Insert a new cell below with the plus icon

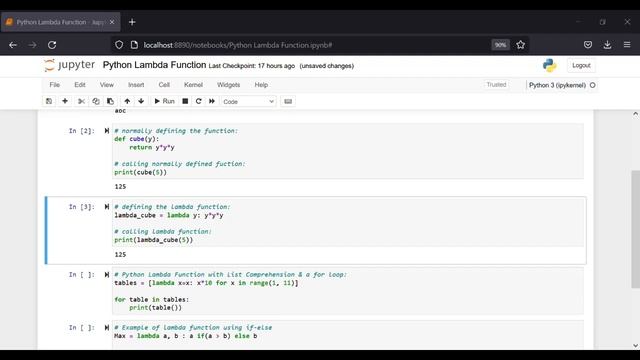[65, 101]
